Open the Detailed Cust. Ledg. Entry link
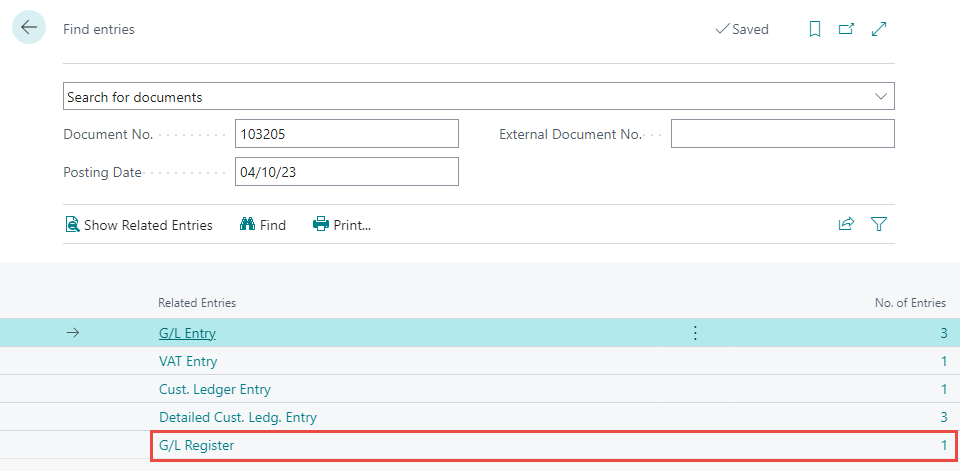 pyautogui.click(x=238, y=418)
